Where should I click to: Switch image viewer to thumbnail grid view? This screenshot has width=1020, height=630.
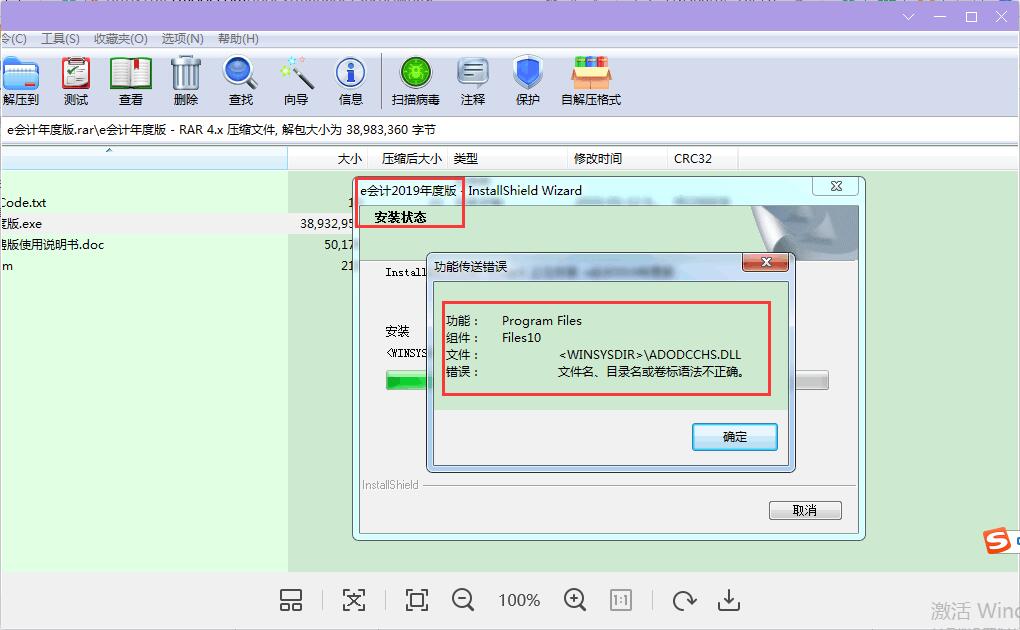tap(291, 600)
